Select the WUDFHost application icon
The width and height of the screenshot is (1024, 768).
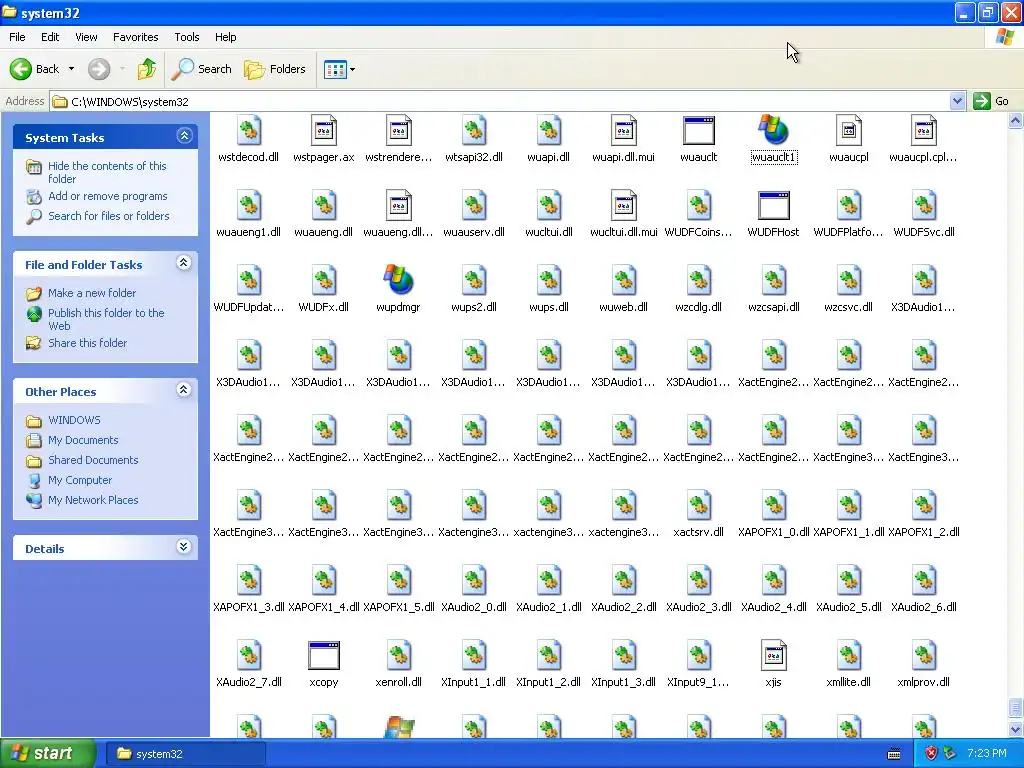pyautogui.click(x=774, y=205)
